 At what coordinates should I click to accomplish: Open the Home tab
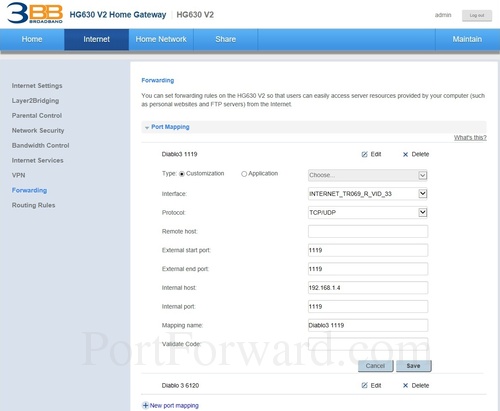32,39
